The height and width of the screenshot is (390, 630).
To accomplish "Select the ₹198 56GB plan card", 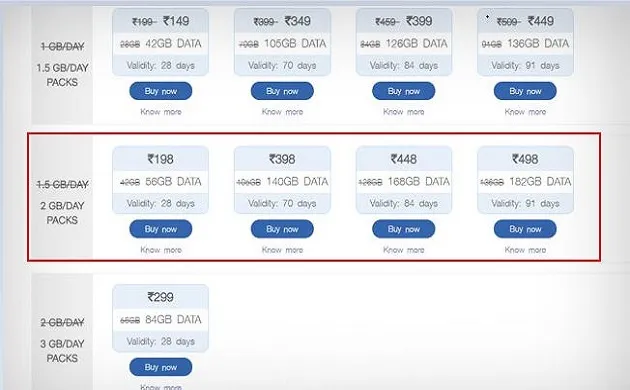I will tap(161, 180).
